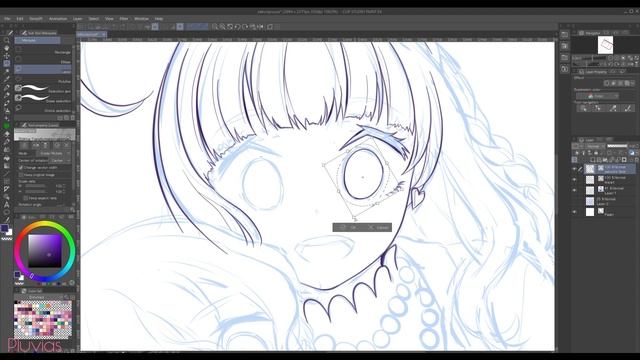Image resolution: width=640 pixels, height=360 pixels.
Task: Click the Rotate left command bar icon
Action: click(x=238, y=27)
